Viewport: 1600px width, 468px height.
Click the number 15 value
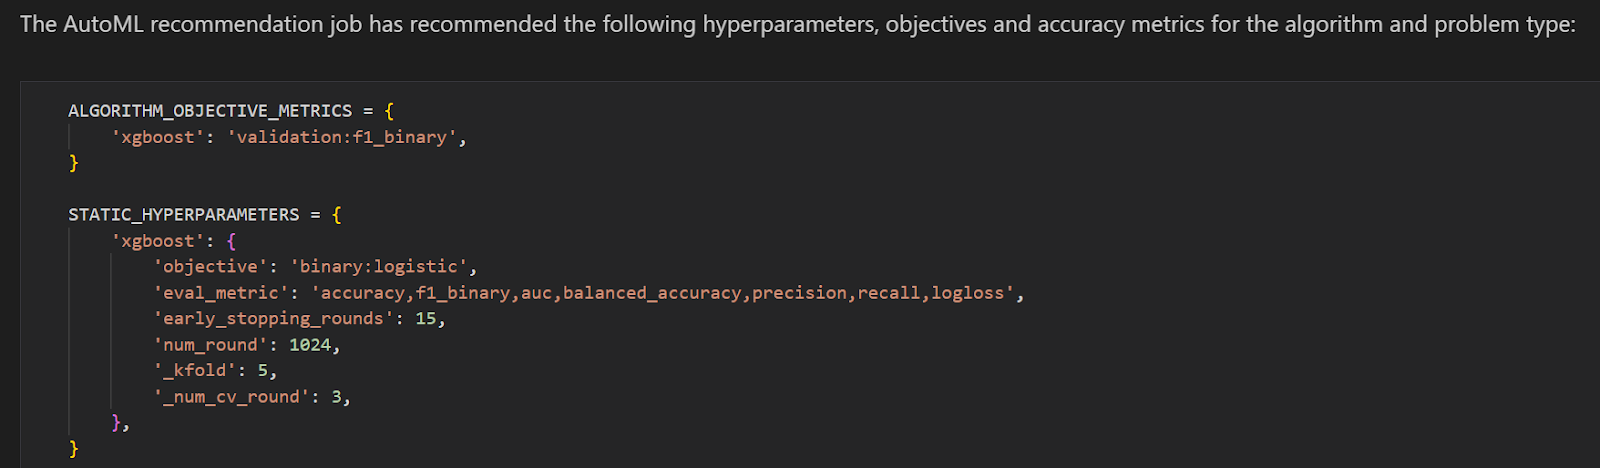(426, 319)
